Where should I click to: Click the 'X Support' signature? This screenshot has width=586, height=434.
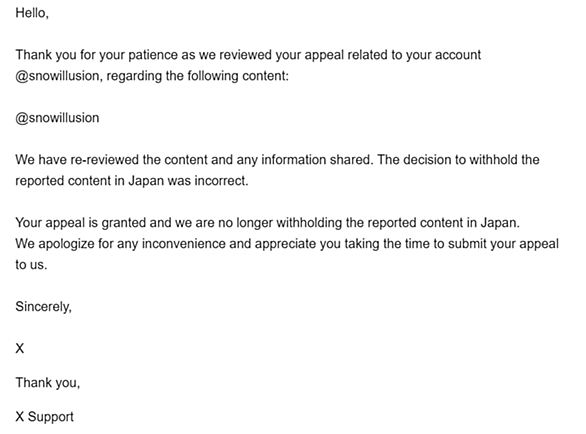[44, 416]
